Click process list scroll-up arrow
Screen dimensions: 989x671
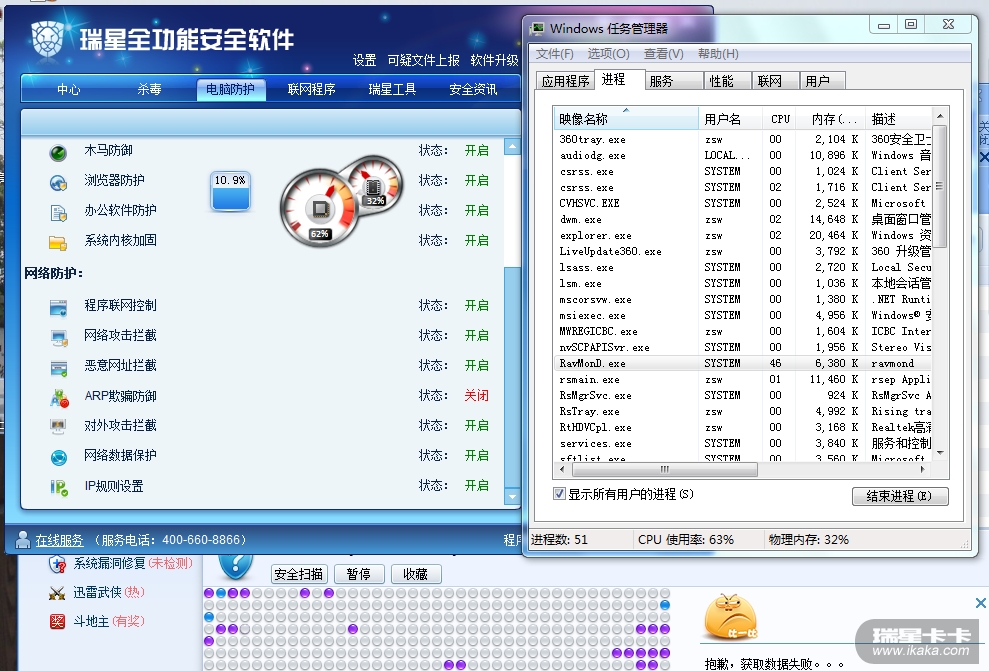(x=940, y=116)
